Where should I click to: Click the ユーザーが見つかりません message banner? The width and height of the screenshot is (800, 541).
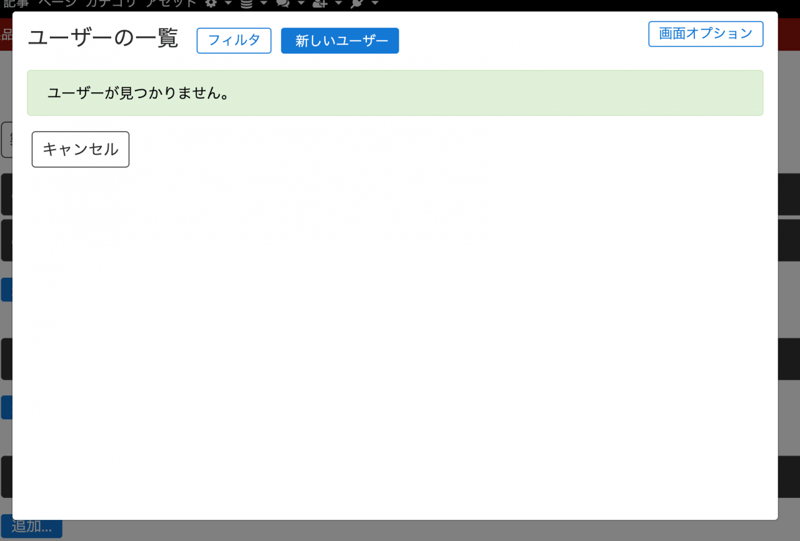[x=394, y=93]
